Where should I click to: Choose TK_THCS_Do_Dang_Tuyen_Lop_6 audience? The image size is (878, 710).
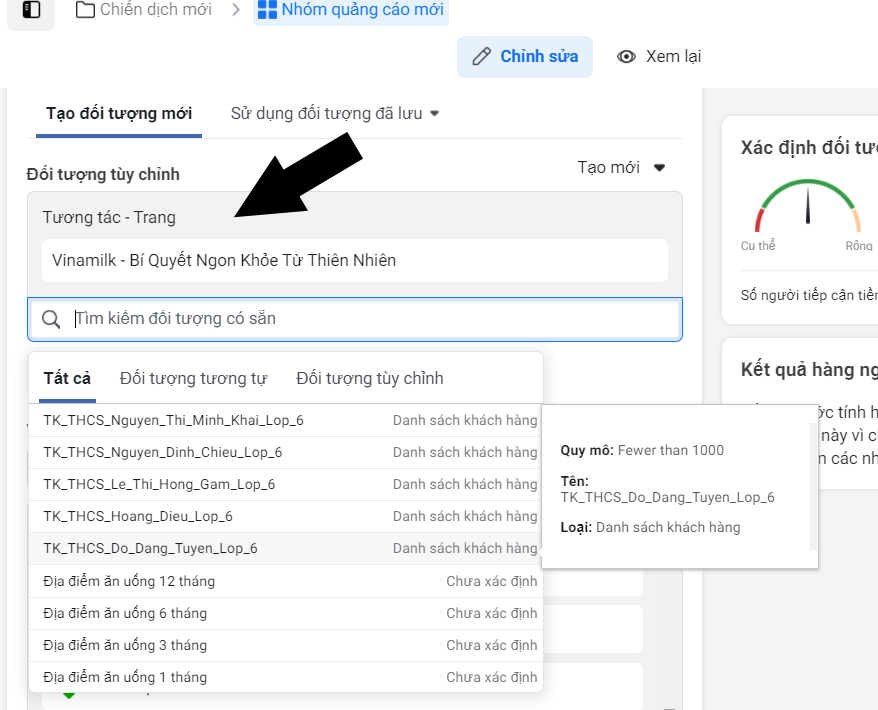286,548
